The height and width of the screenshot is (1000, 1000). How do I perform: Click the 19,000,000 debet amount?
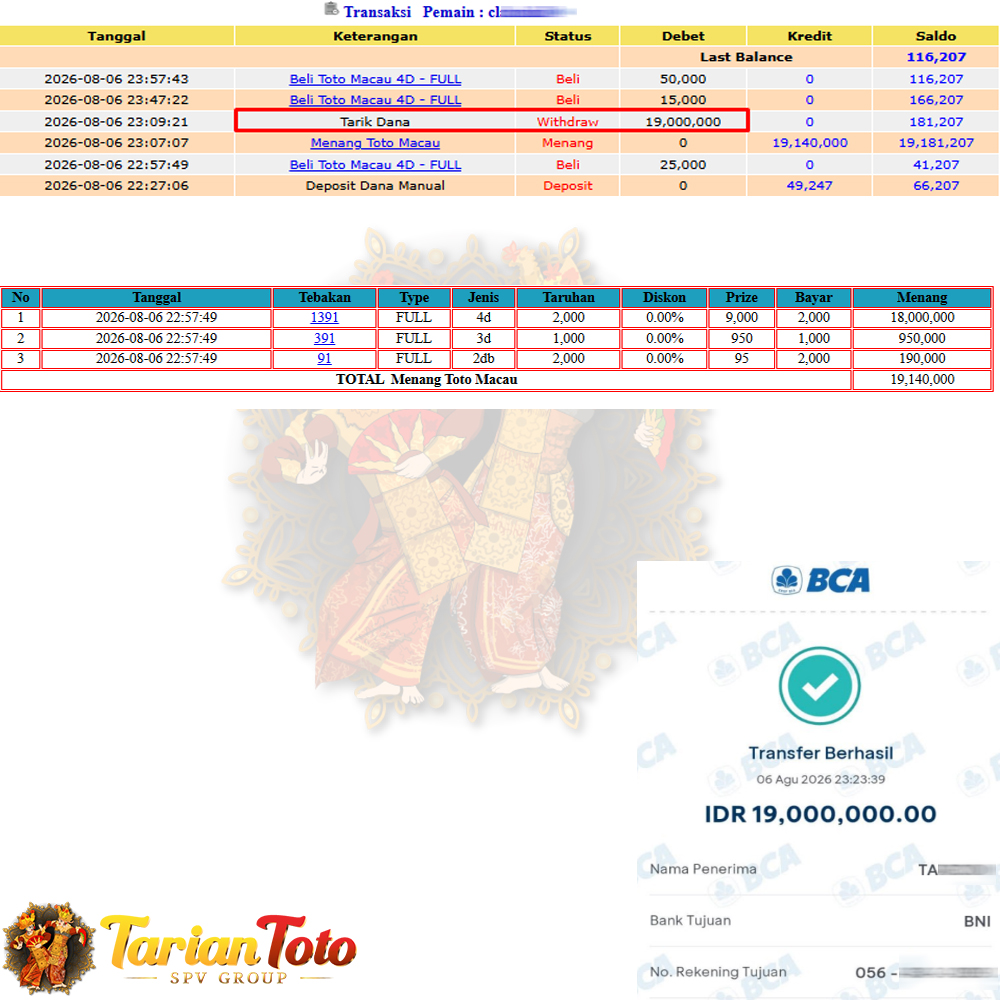pyautogui.click(x=683, y=122)
